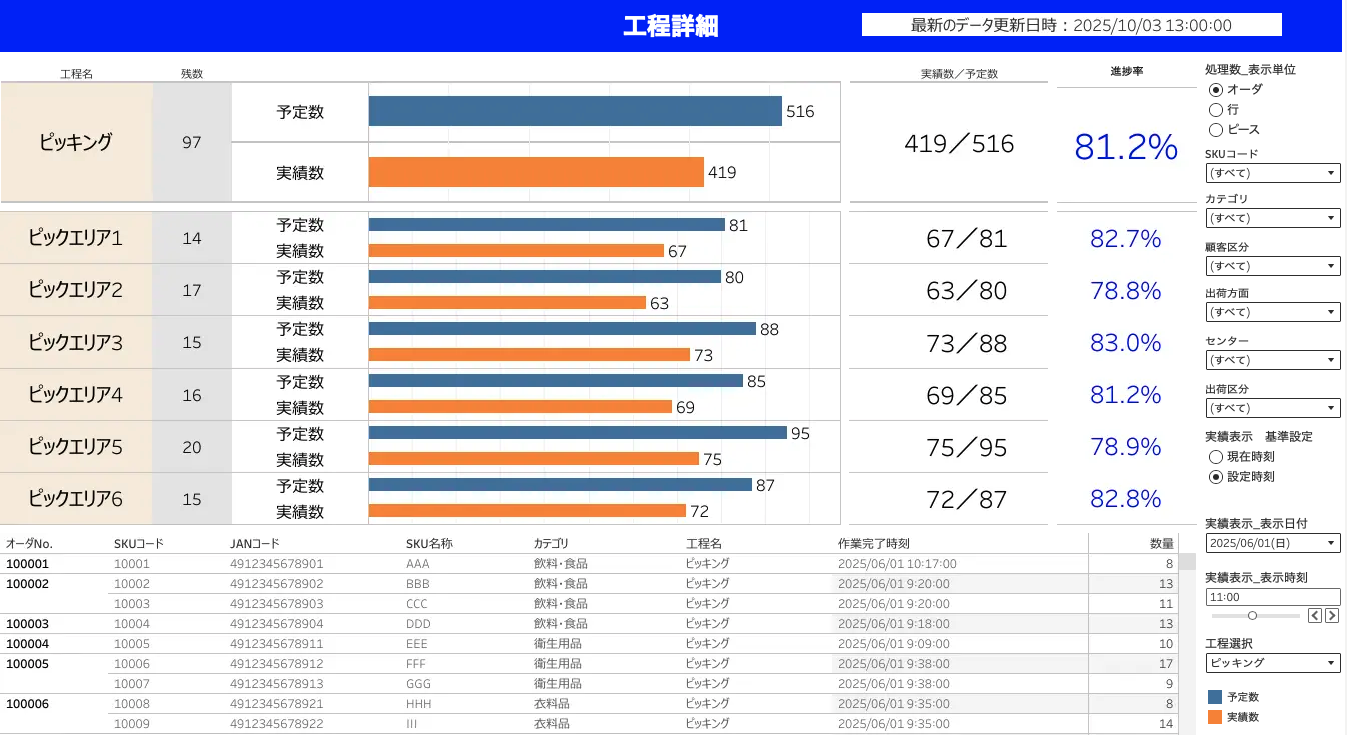
Task: Select the ピックエリア1 process row label
Action: pos(76,238)
